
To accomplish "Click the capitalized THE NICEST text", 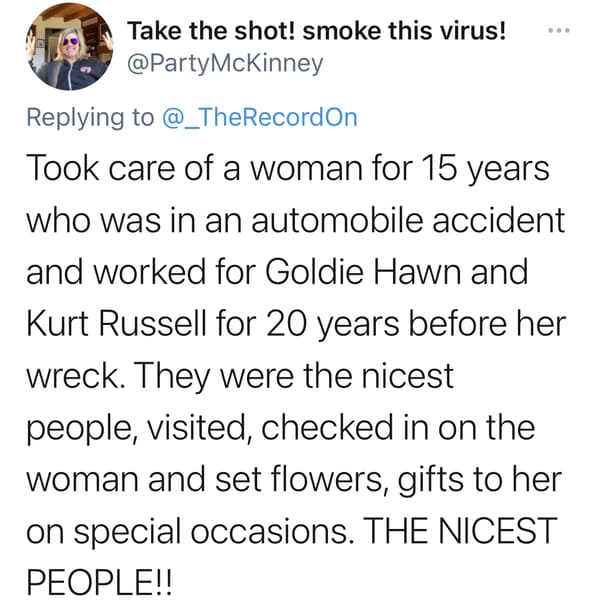I will [x=459, y=530].
